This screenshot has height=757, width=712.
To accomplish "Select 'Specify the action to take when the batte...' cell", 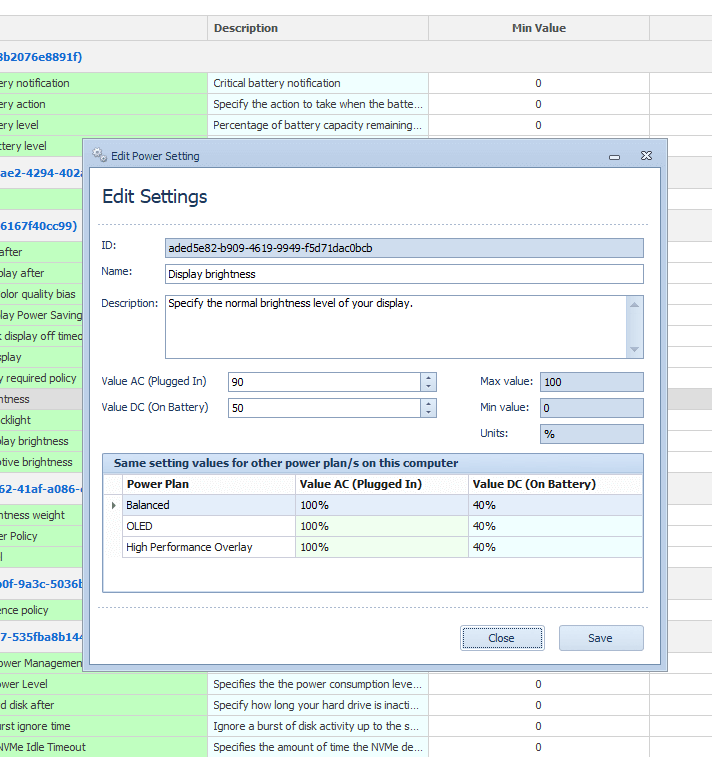I will point(318,104).
